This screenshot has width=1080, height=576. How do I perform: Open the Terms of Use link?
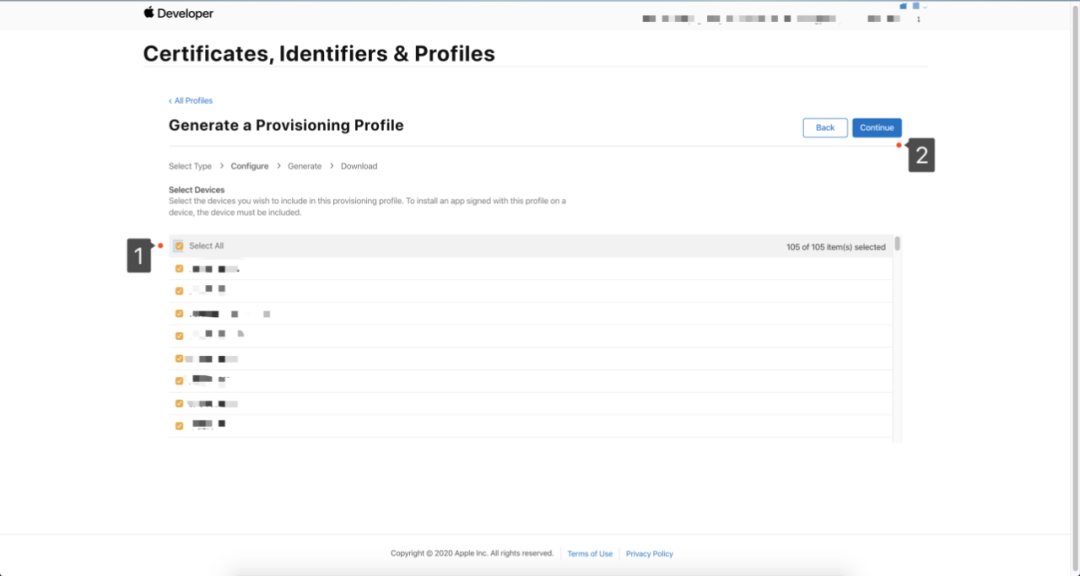pyautogui.click(x=590, y=554)
